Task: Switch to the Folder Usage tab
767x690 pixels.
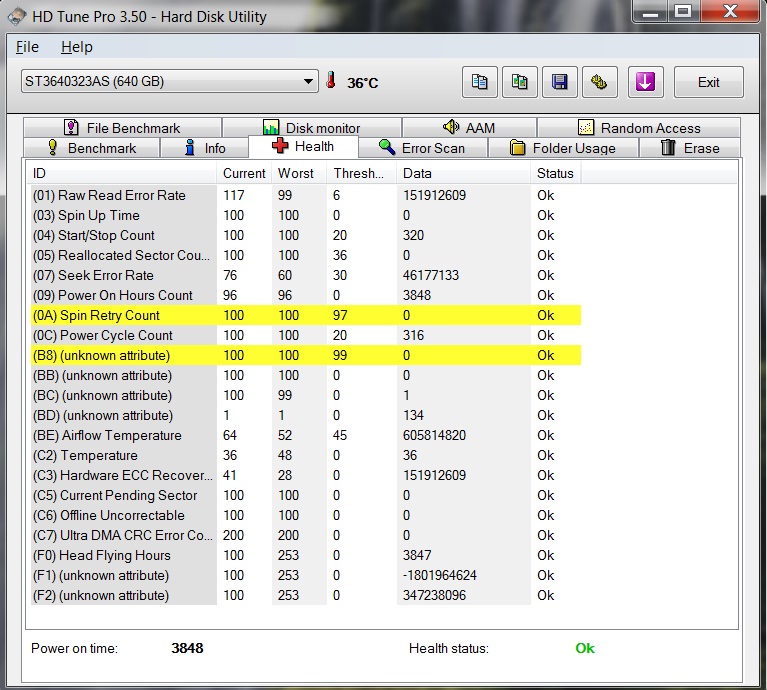Action: pos(563,148)
